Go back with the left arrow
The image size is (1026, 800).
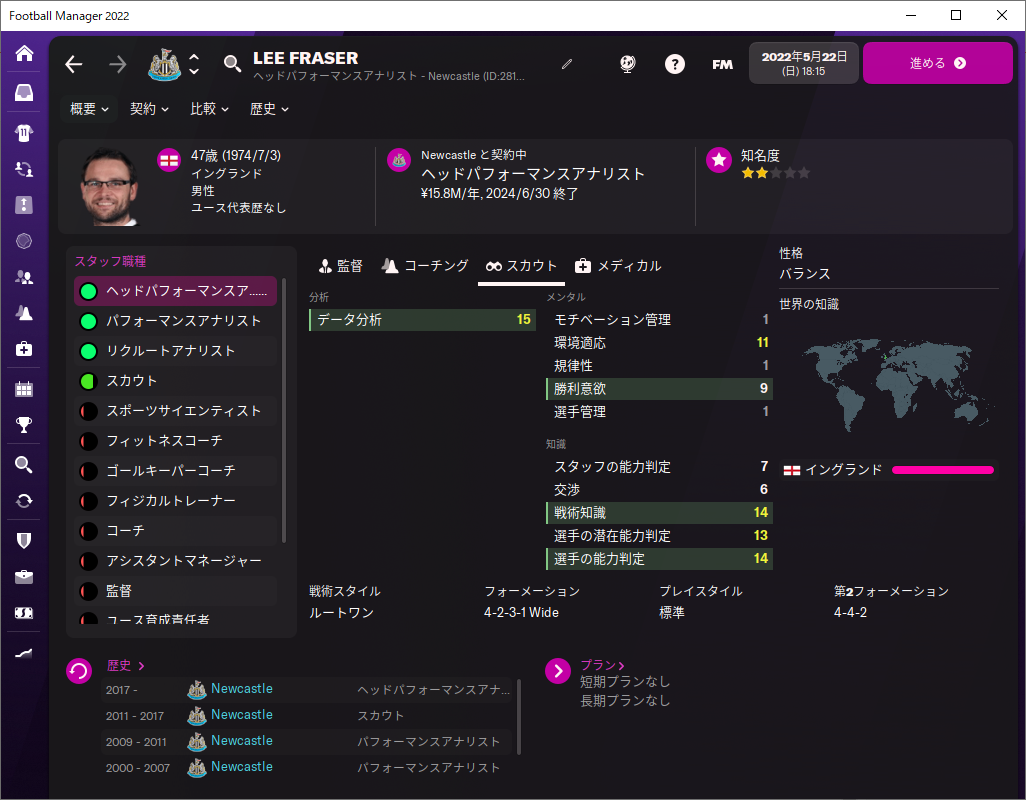[x=74, y=64]
